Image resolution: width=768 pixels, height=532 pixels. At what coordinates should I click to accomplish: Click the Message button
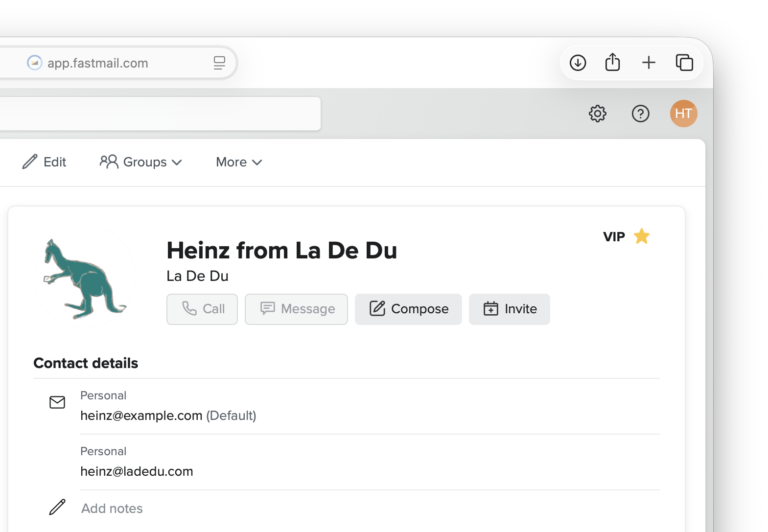[x=296, y=309]
